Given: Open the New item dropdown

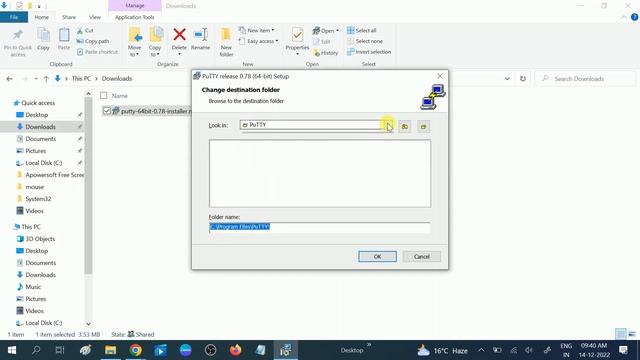Looking at the screenshot, I should click(x=256, y=31).
